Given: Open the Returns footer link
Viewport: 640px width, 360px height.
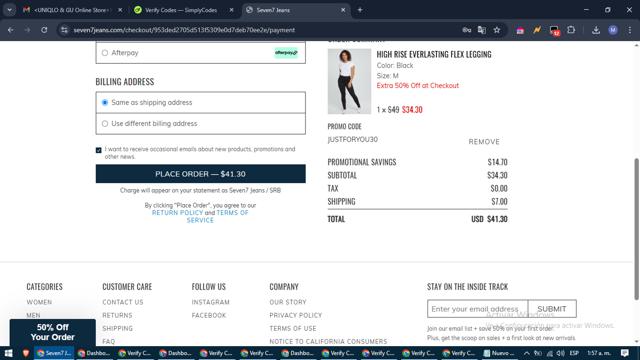Looking at the screenshot, I should coord(117,315).
